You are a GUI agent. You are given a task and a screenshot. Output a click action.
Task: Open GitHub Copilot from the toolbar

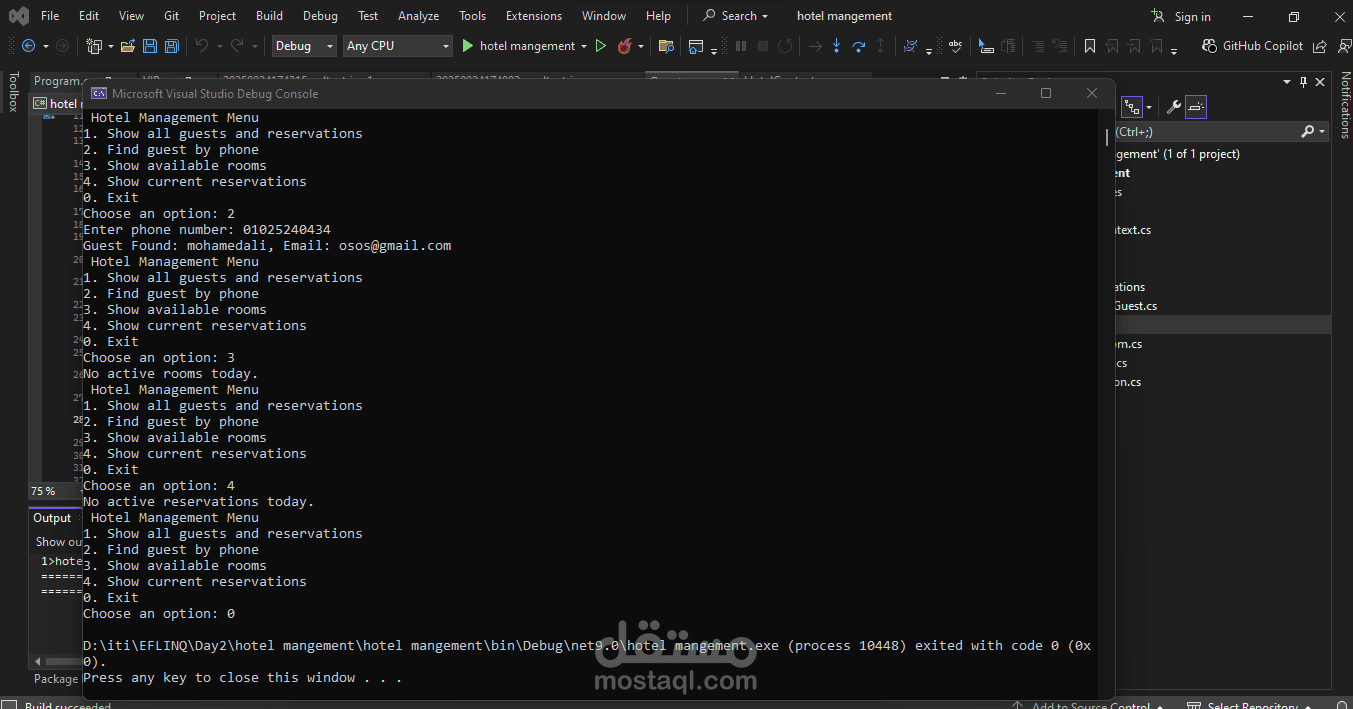1253,46
